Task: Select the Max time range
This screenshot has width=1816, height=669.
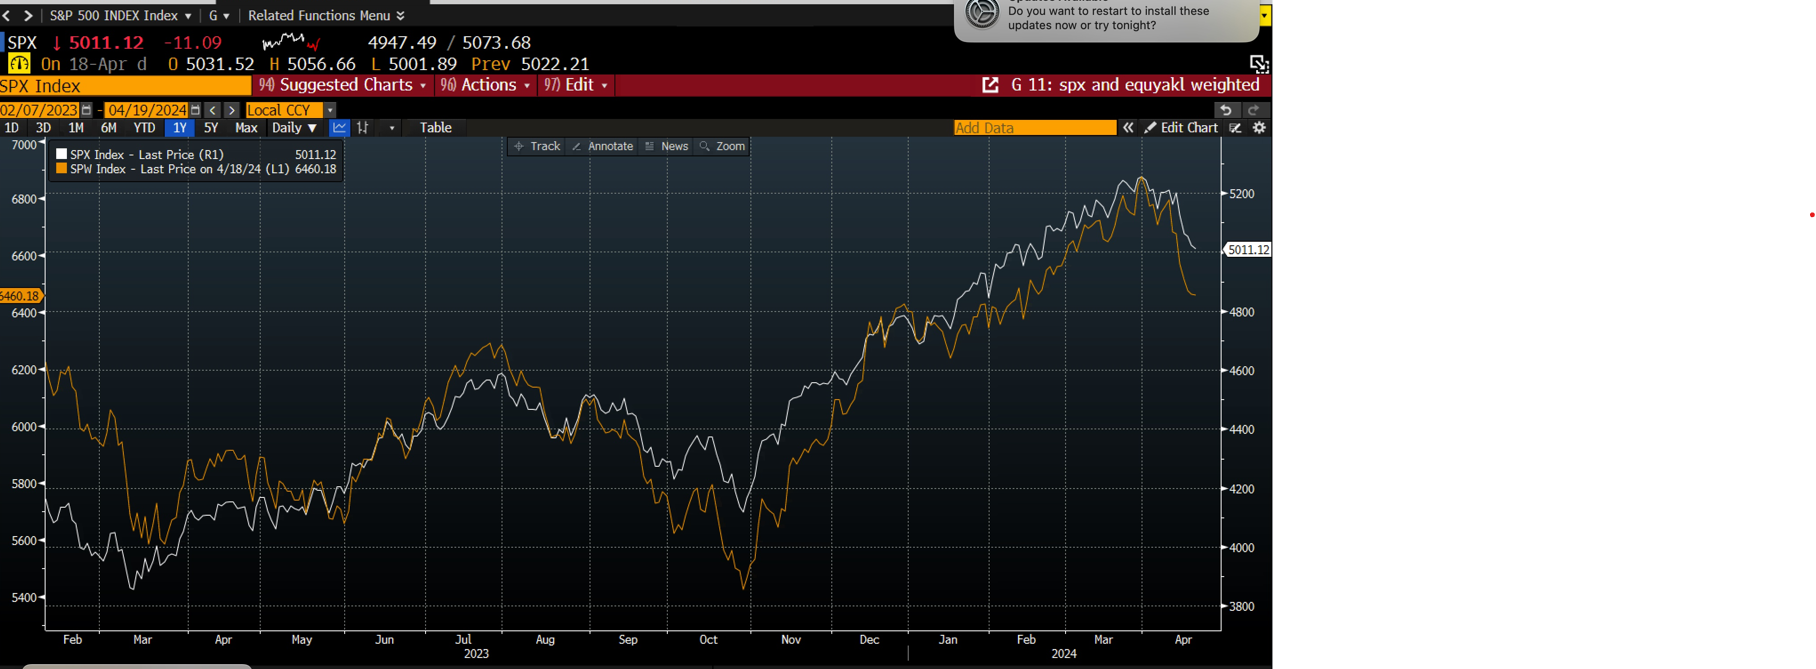Action: tap(246, 128)
